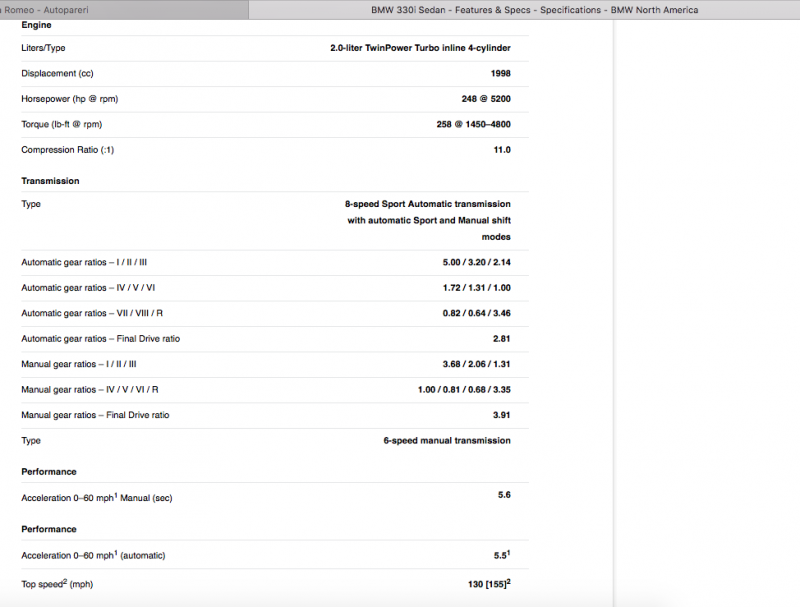
Task: Click the Acceleration 0–60 mph Manual label
Action: [89, 498]
